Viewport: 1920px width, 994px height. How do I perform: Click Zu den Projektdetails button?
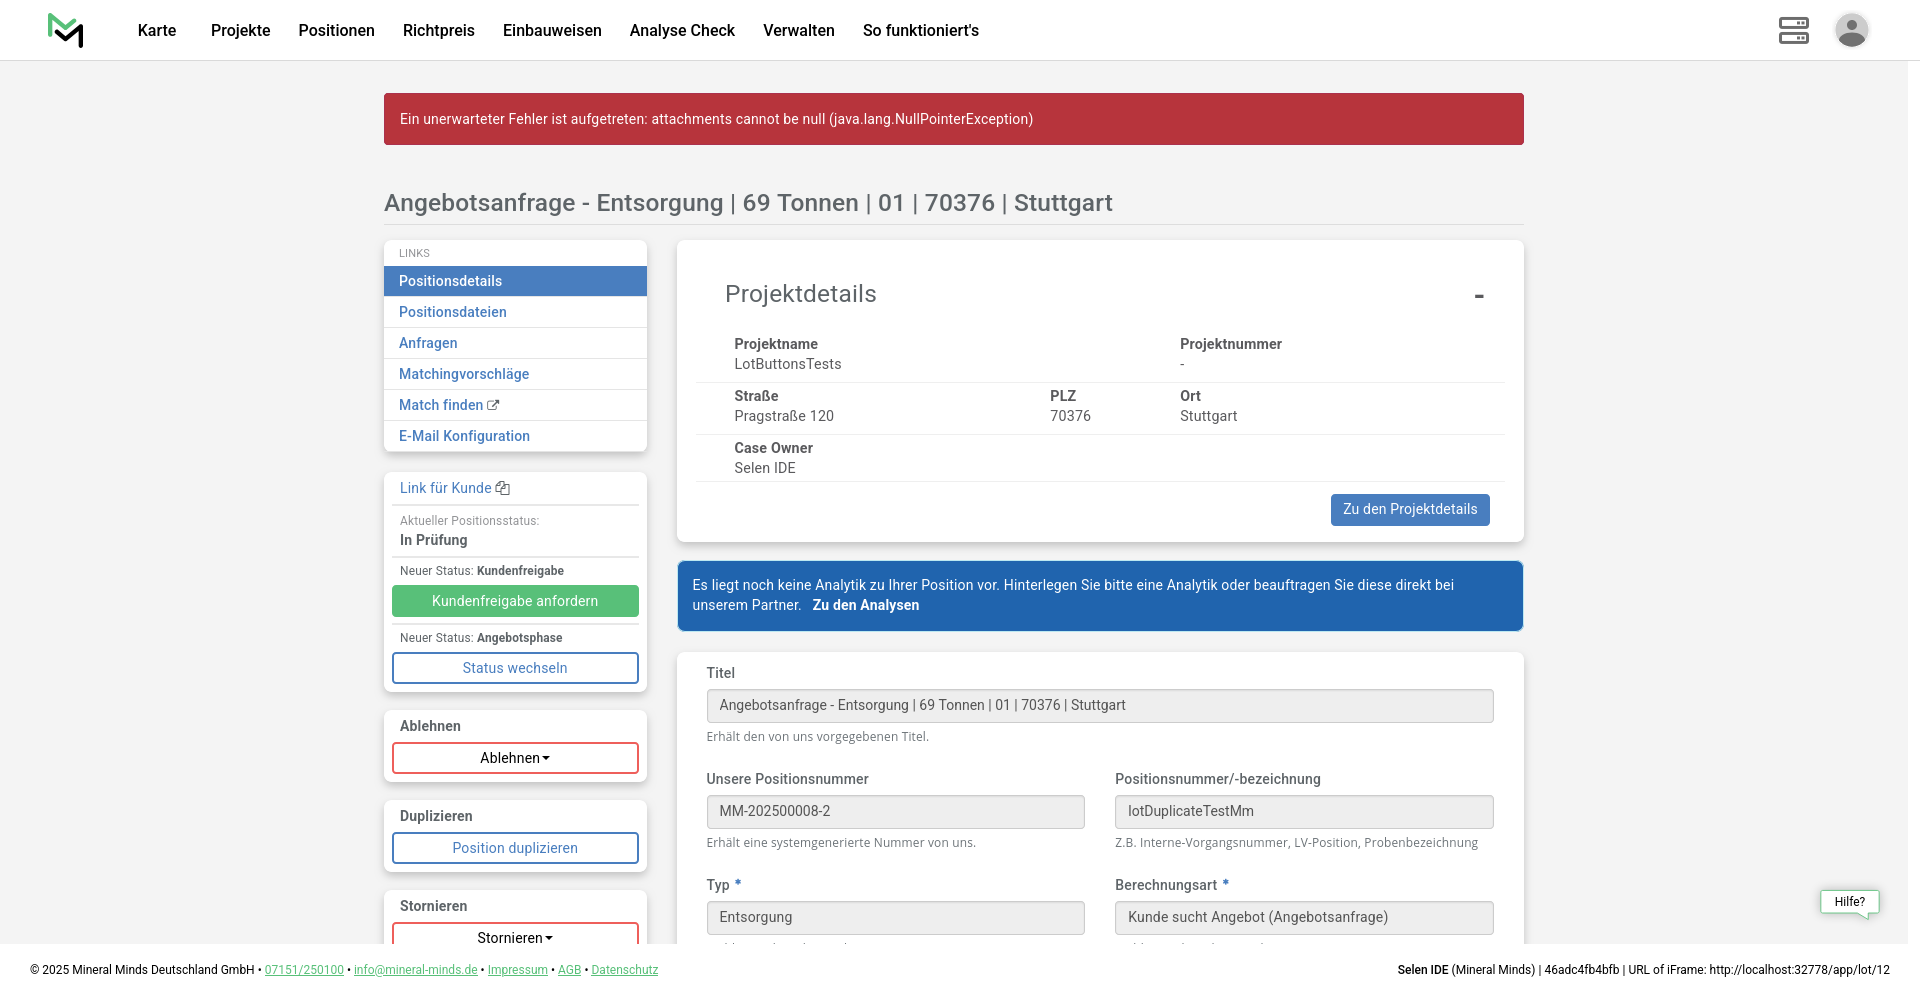(x=1409, y=509)
